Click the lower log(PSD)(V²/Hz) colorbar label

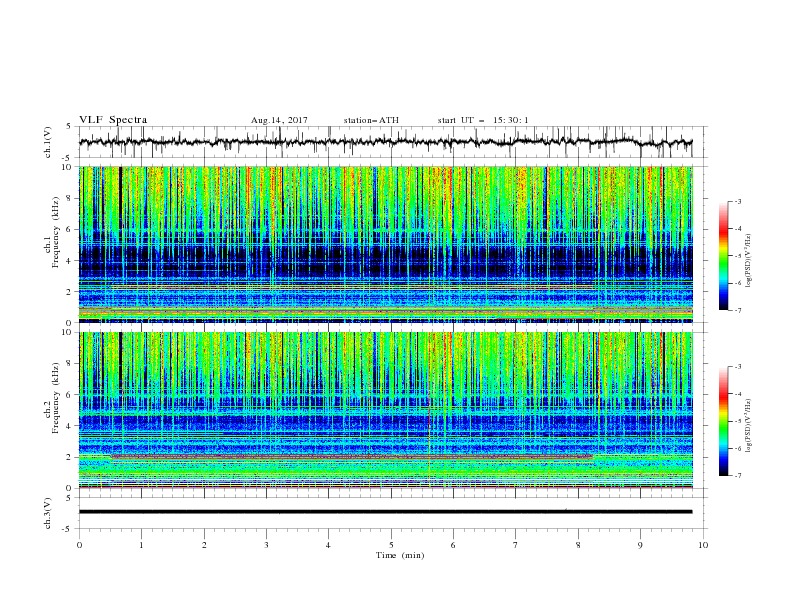click(749, 426)
